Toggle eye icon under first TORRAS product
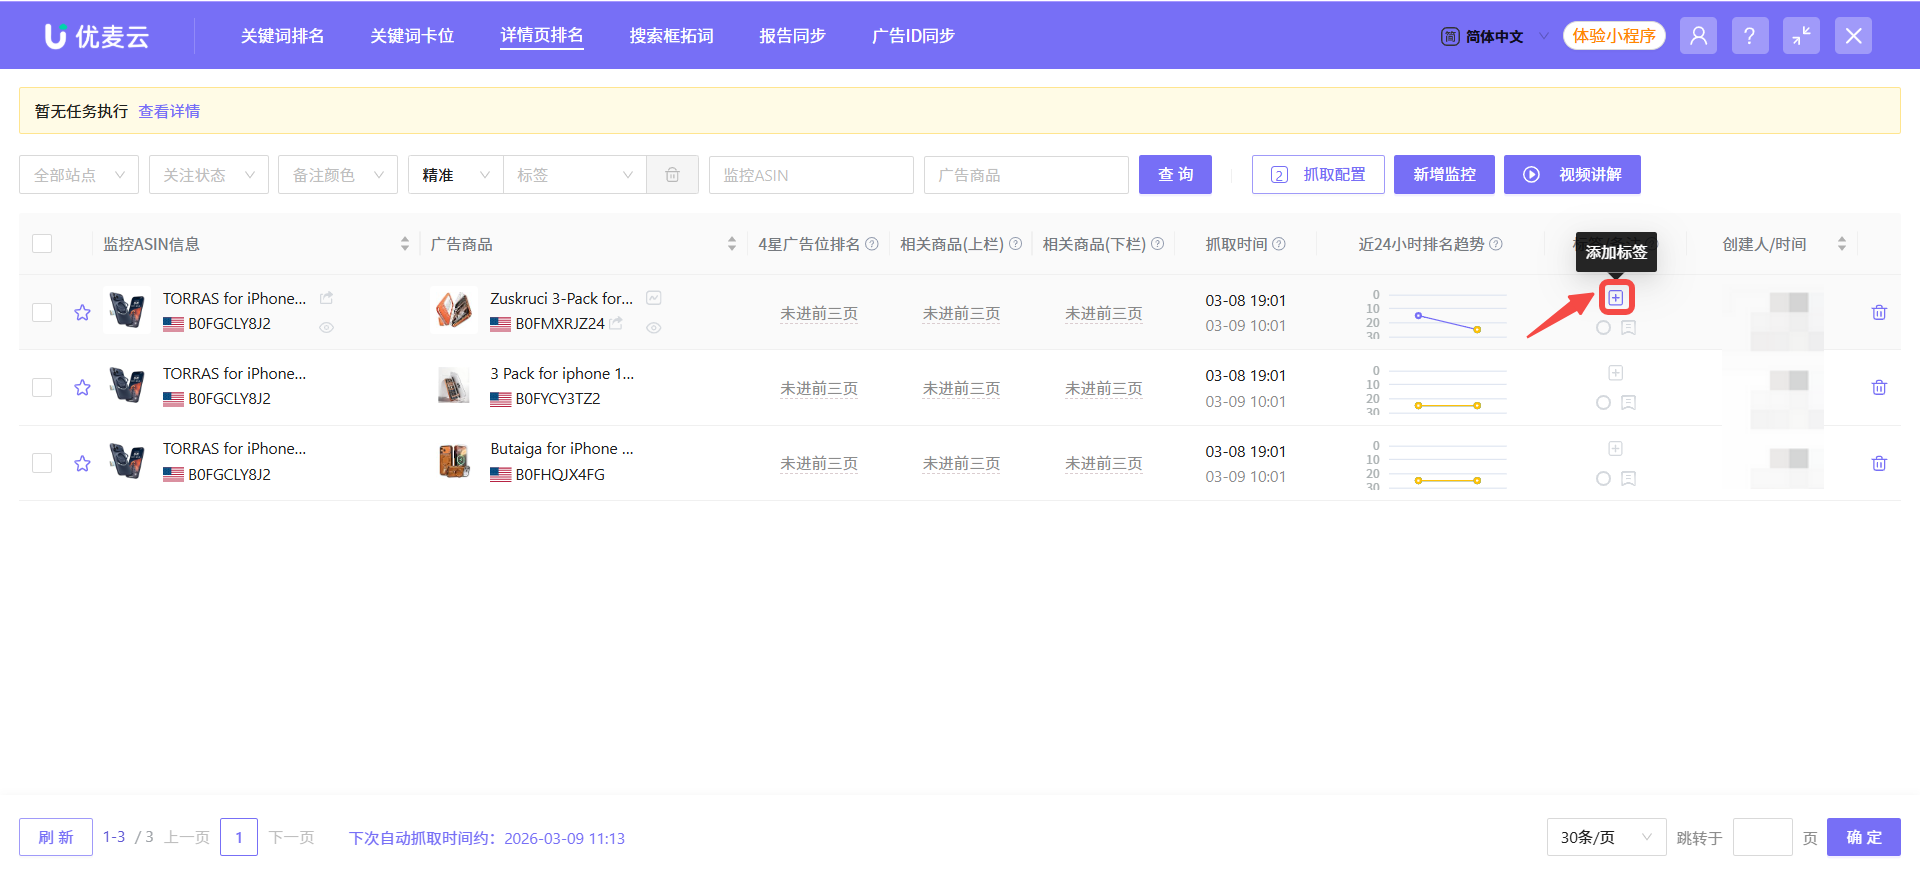Viewport: 1920px width, 878px height. point(326,327)
